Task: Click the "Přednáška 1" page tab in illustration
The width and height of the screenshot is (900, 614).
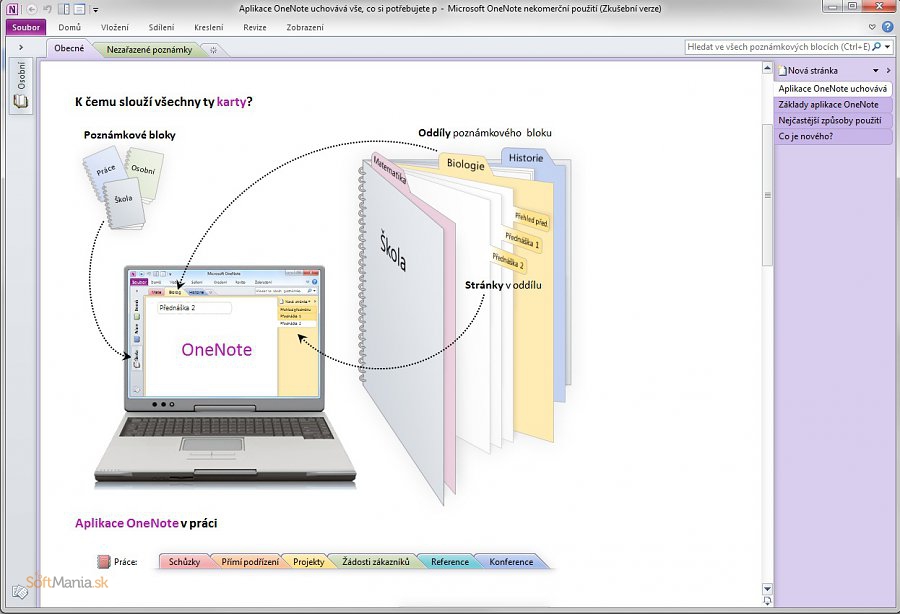Action: [x=522, y=240]
